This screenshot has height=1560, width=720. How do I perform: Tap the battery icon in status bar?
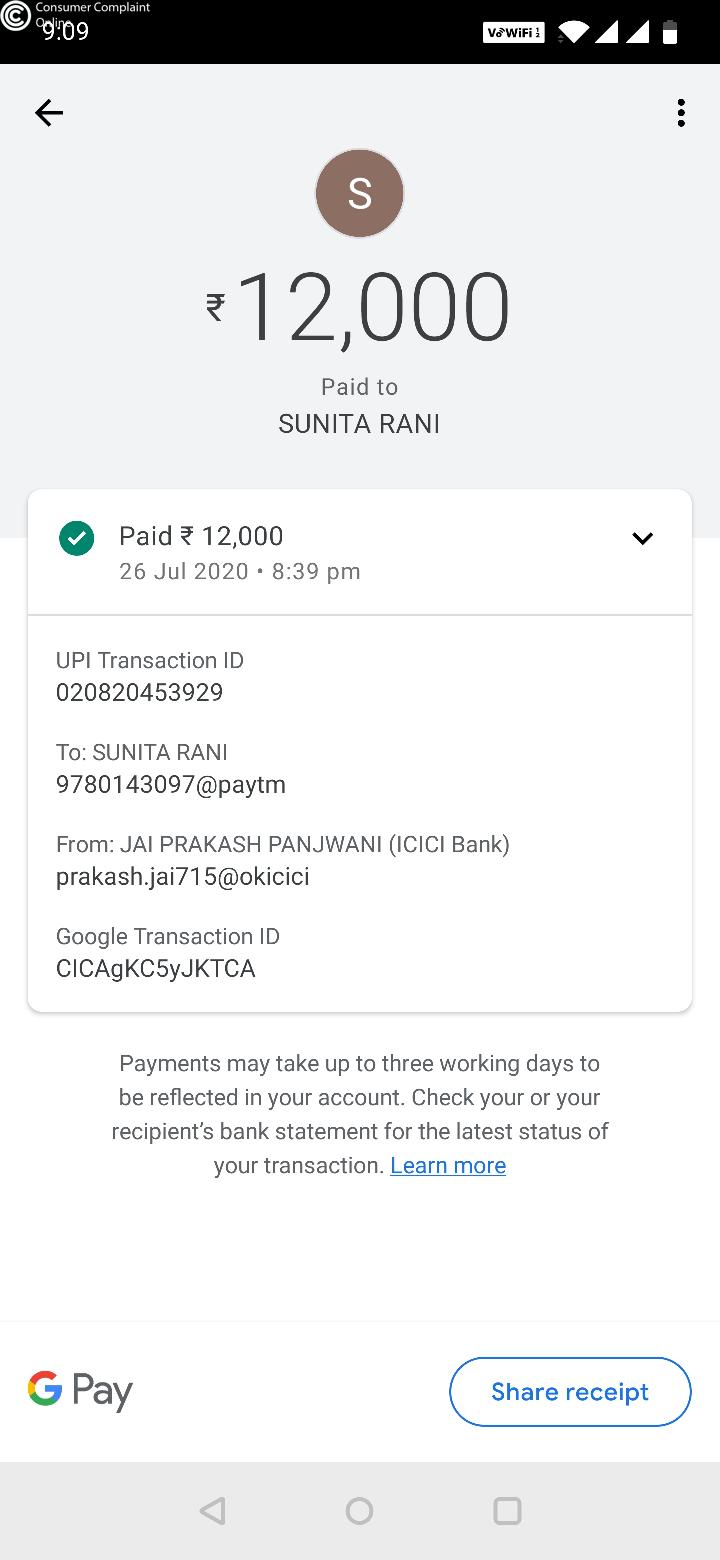(x=670, y=33)
